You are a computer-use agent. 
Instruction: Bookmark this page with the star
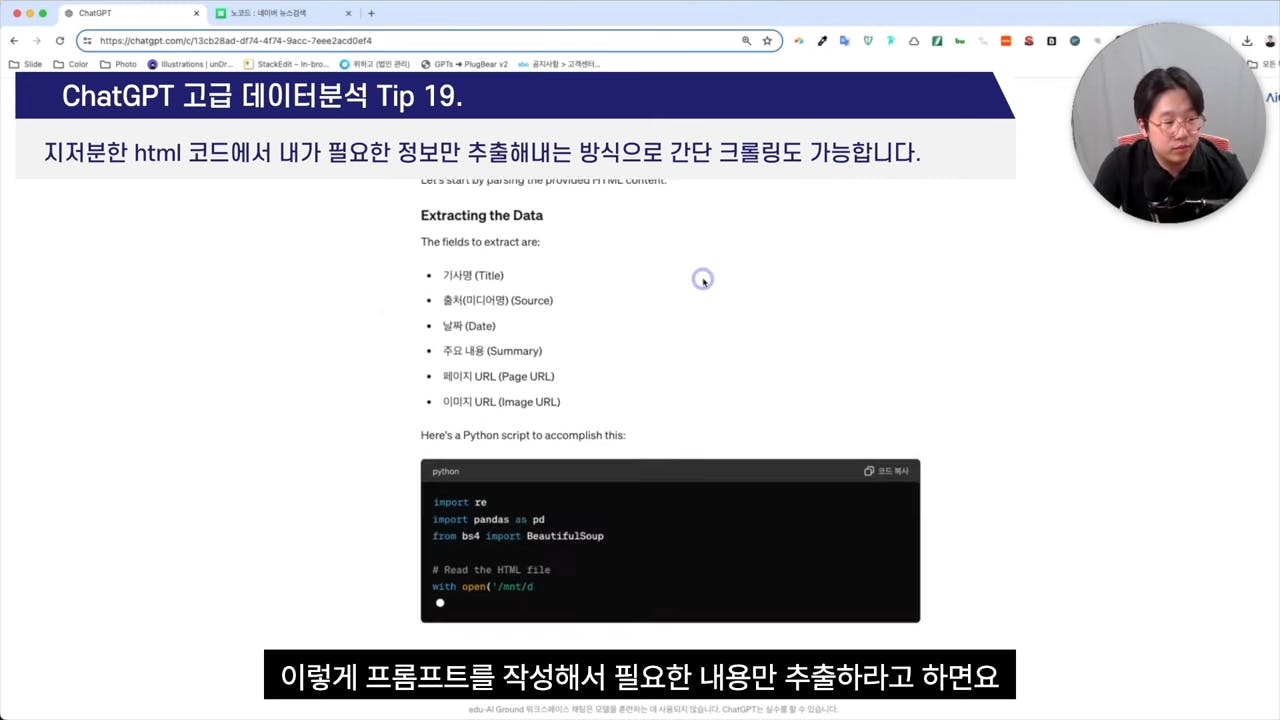click(767, 41)
